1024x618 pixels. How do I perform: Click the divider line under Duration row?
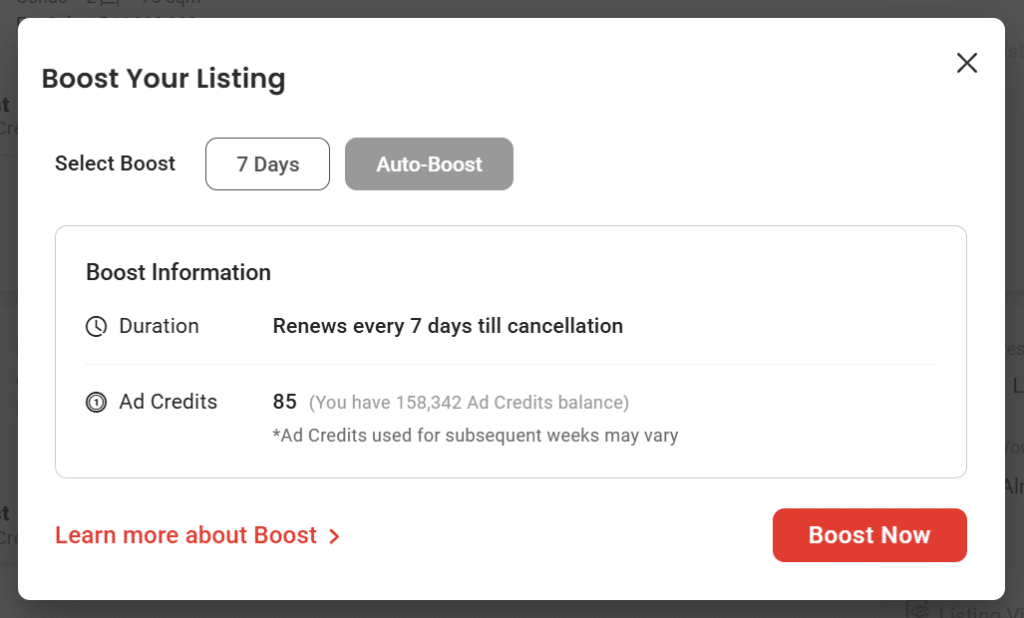coord(510,365)
